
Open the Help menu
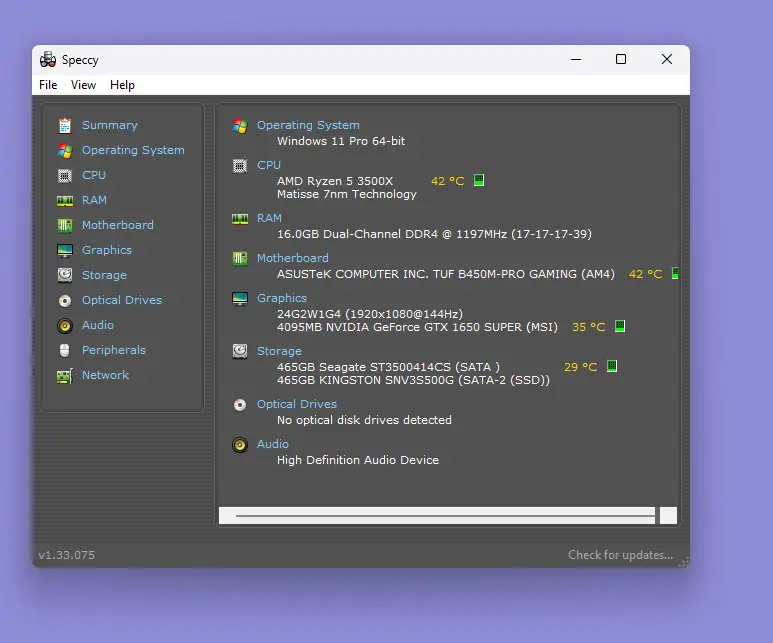(x=122, y=85)
